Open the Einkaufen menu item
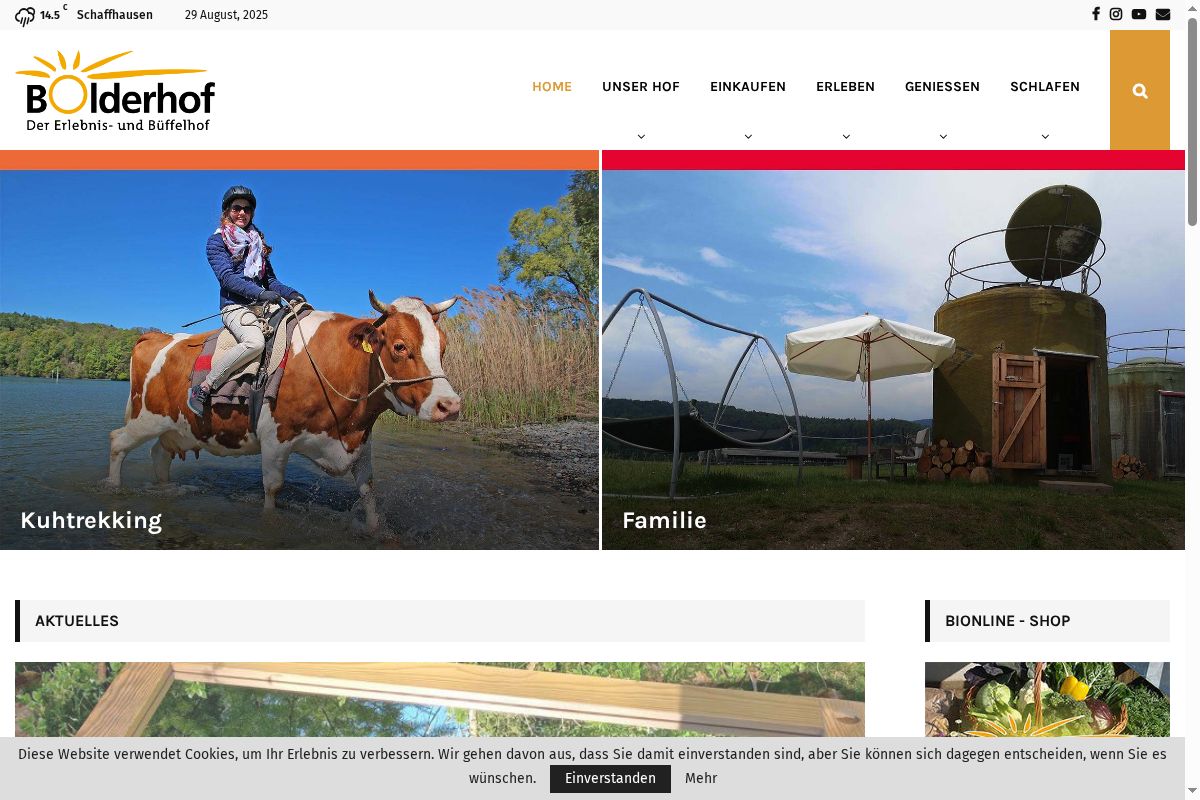1200x800 pixels. (x=748, y=87)
